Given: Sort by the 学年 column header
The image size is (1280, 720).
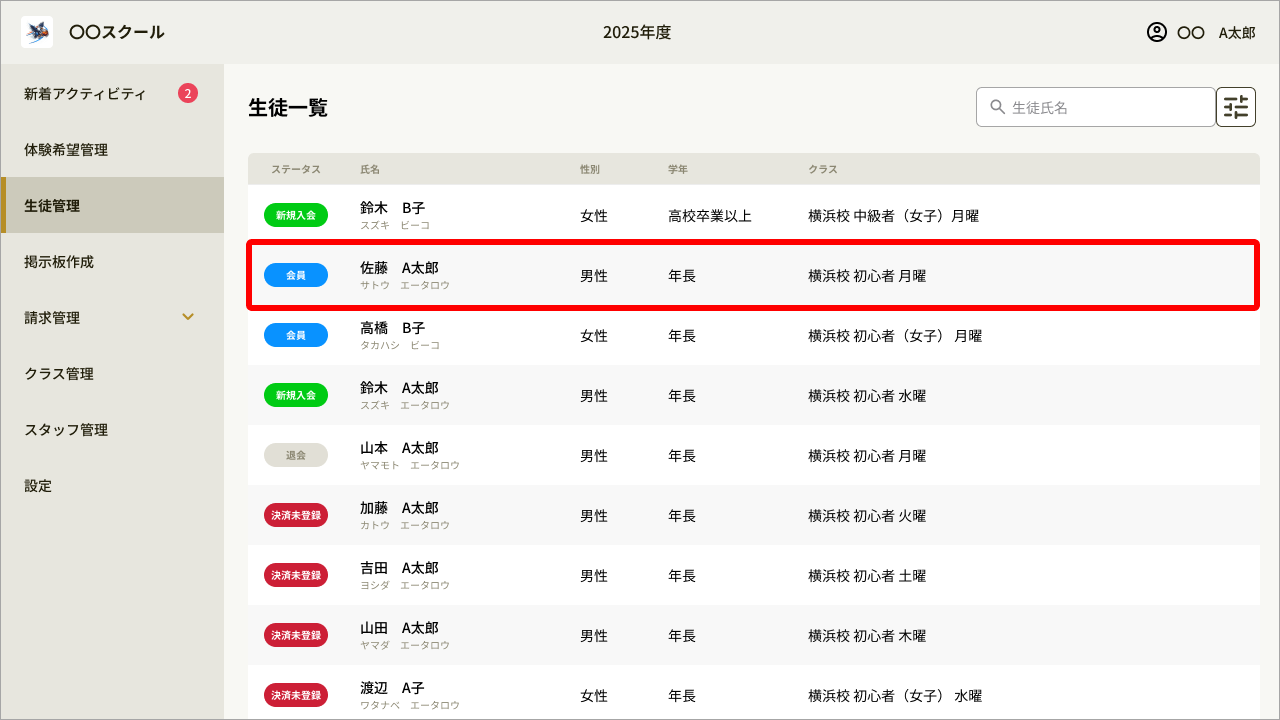Looking at the screenshot, I should 678,169.
